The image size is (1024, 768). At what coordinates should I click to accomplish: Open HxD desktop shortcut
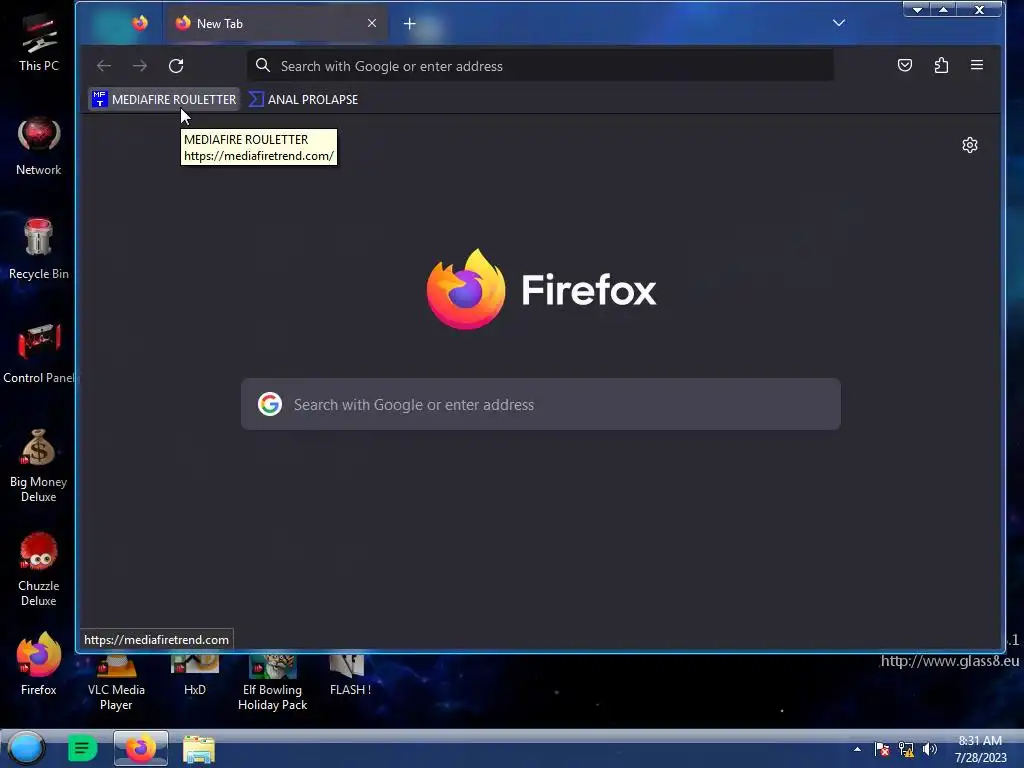195,675
